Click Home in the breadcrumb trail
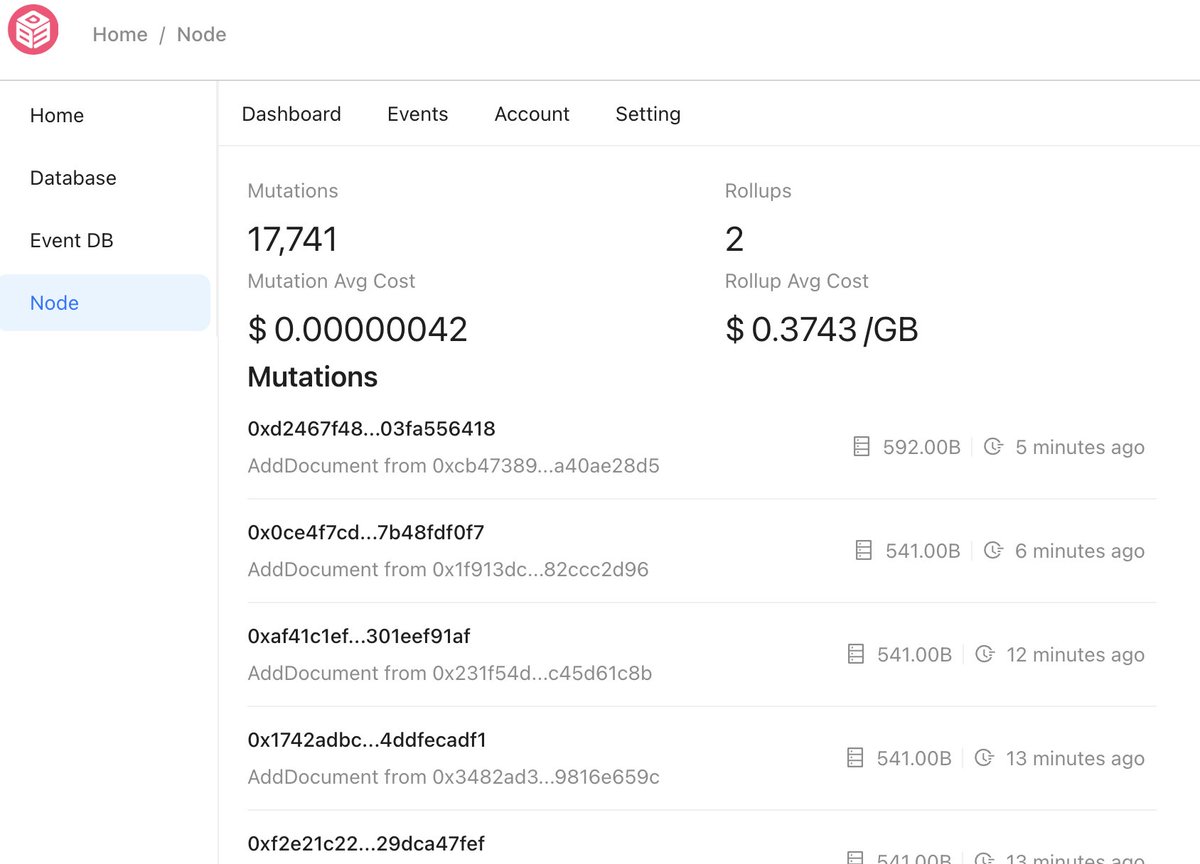This screenshot has width=1200, height=864. tap(119, 34)
